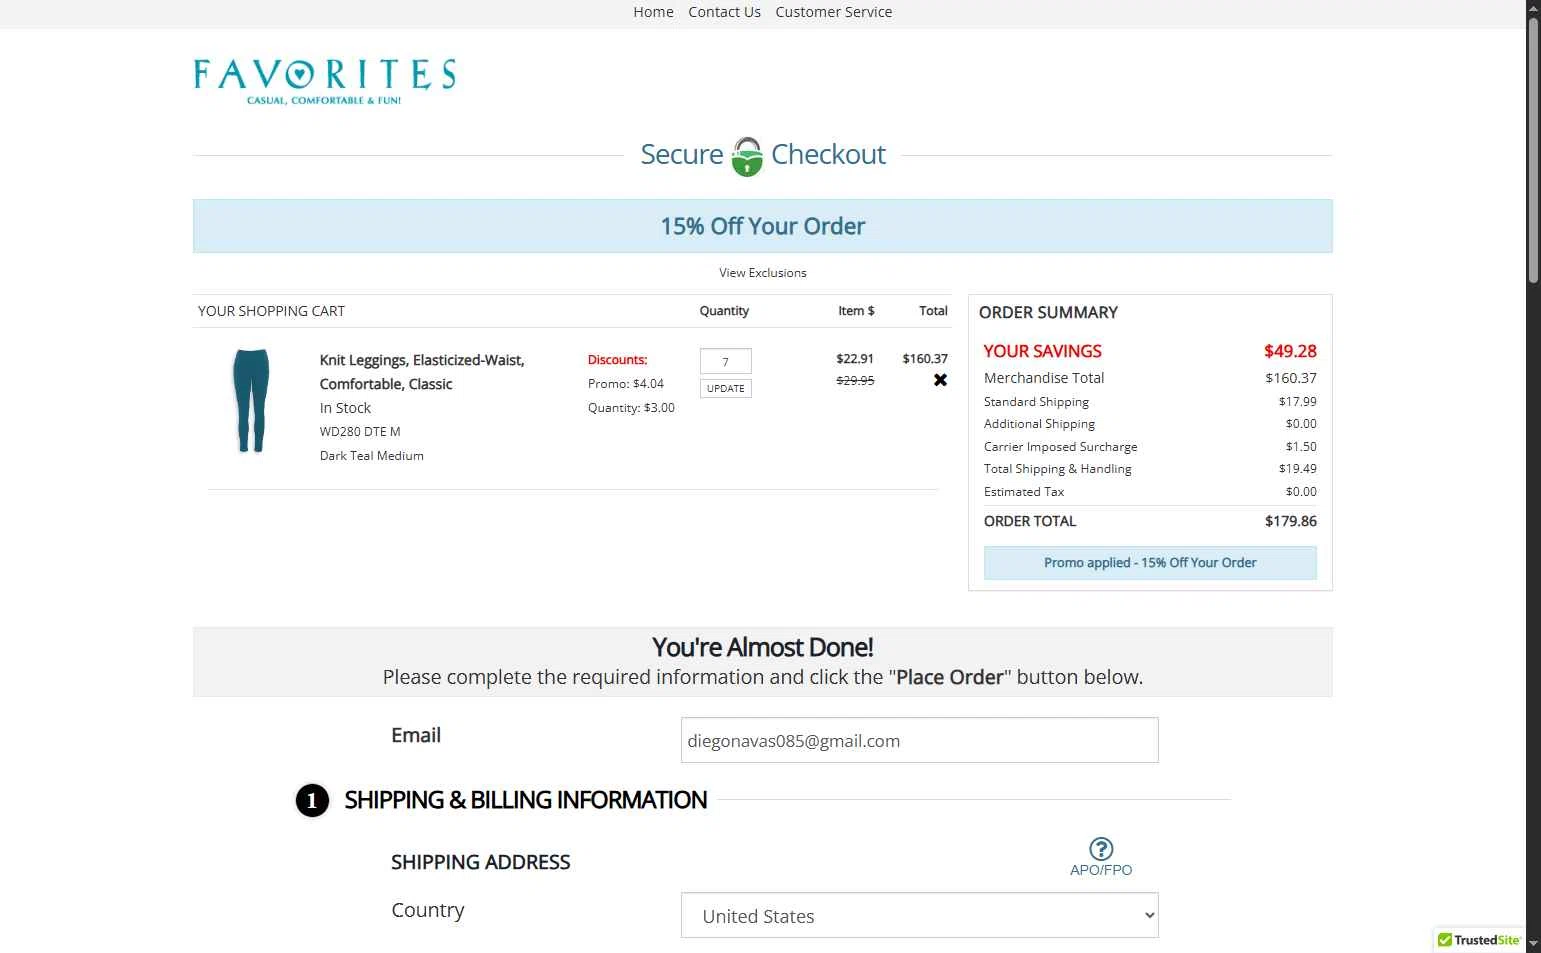Click the quantity input field
This screenshot has width=1541, height=953.
(x=725, y=361)
